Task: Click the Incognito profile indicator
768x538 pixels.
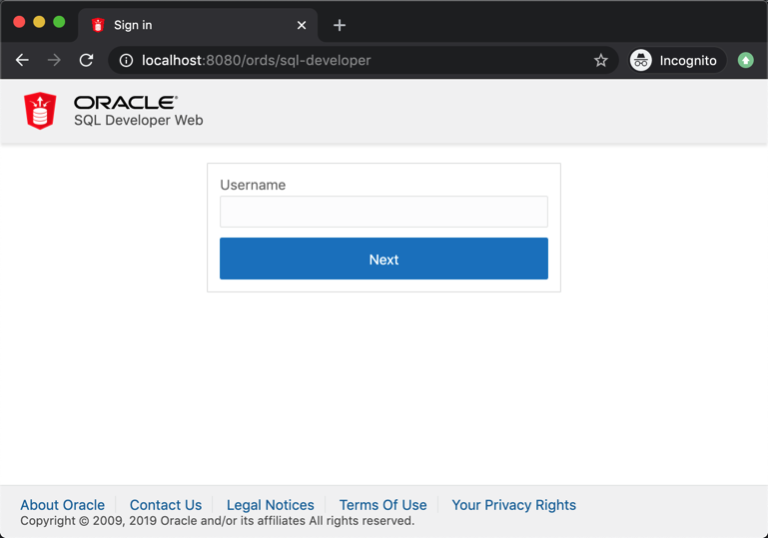Action: click(676, 60)
